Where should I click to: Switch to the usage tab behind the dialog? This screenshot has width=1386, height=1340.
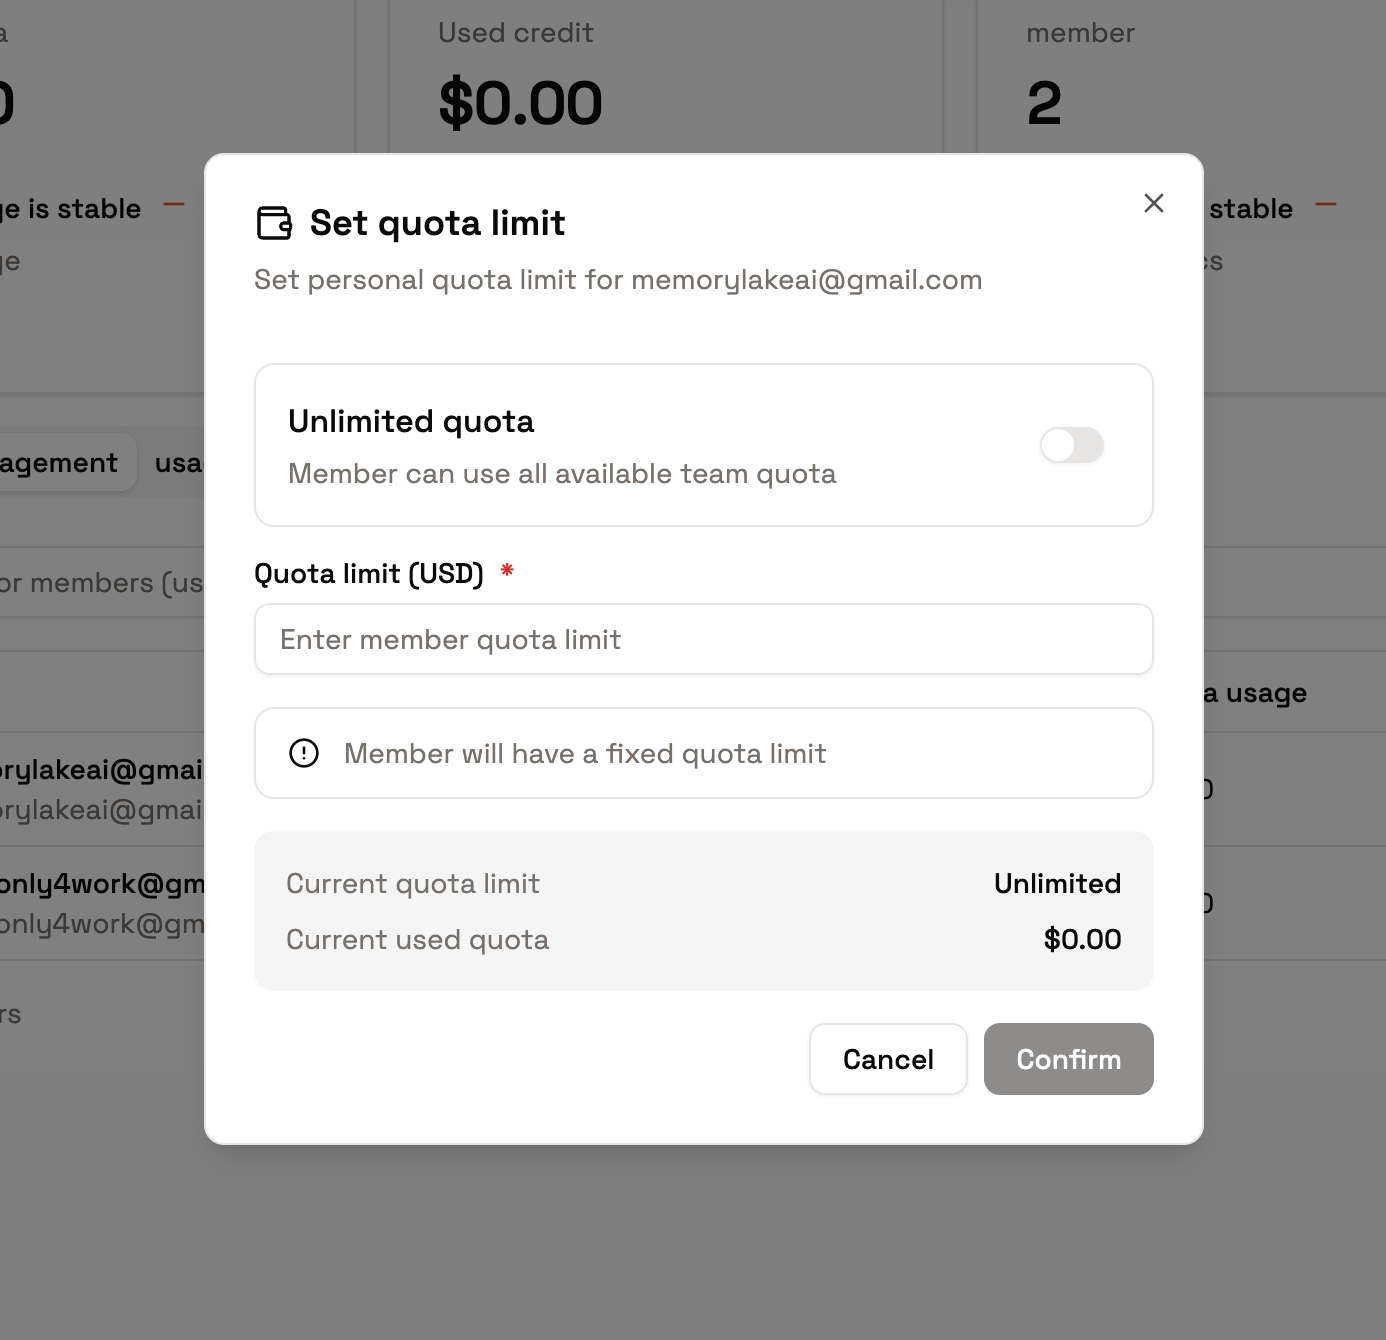pos(178,463)
